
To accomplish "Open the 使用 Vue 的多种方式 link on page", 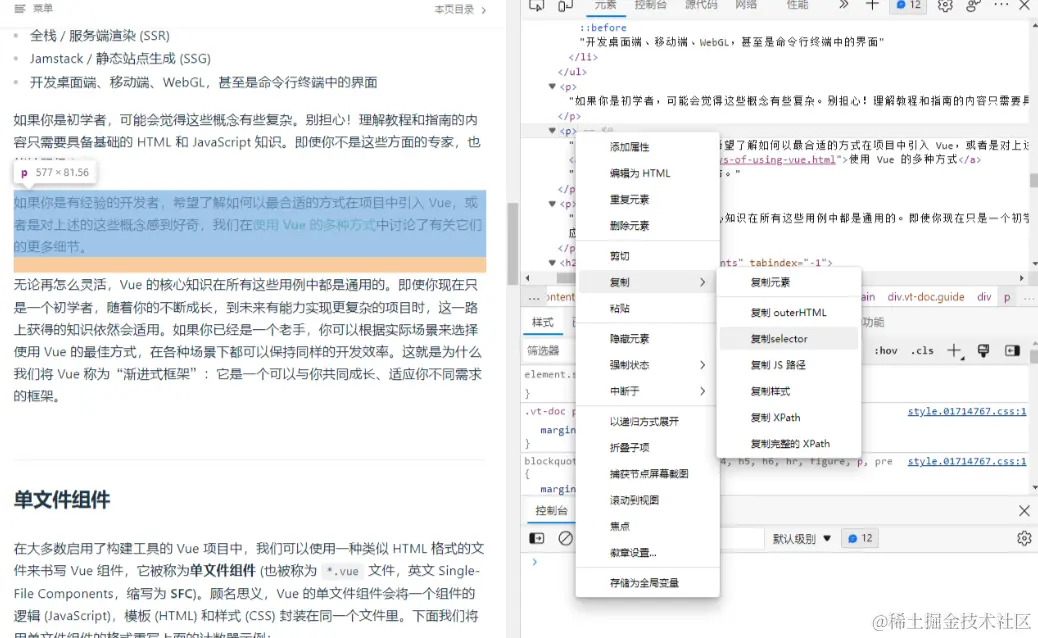I will tap(314, 225).
